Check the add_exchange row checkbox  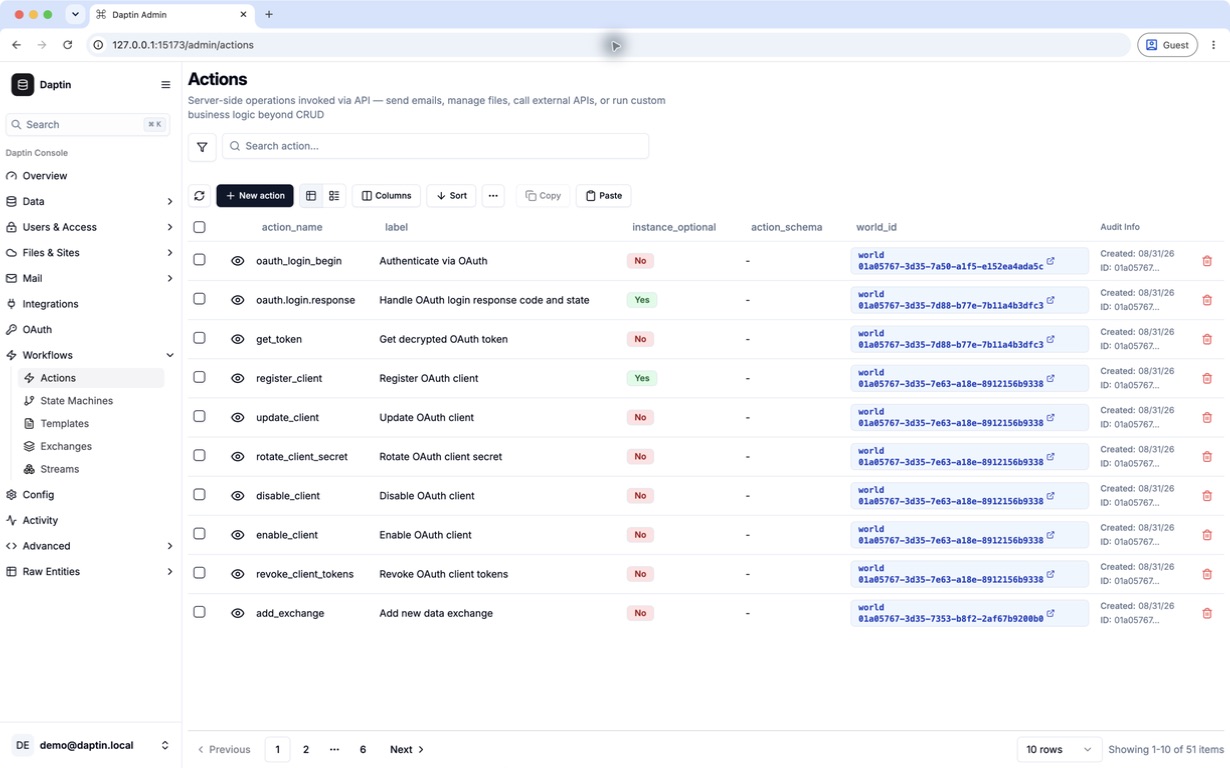pos(199,612)
